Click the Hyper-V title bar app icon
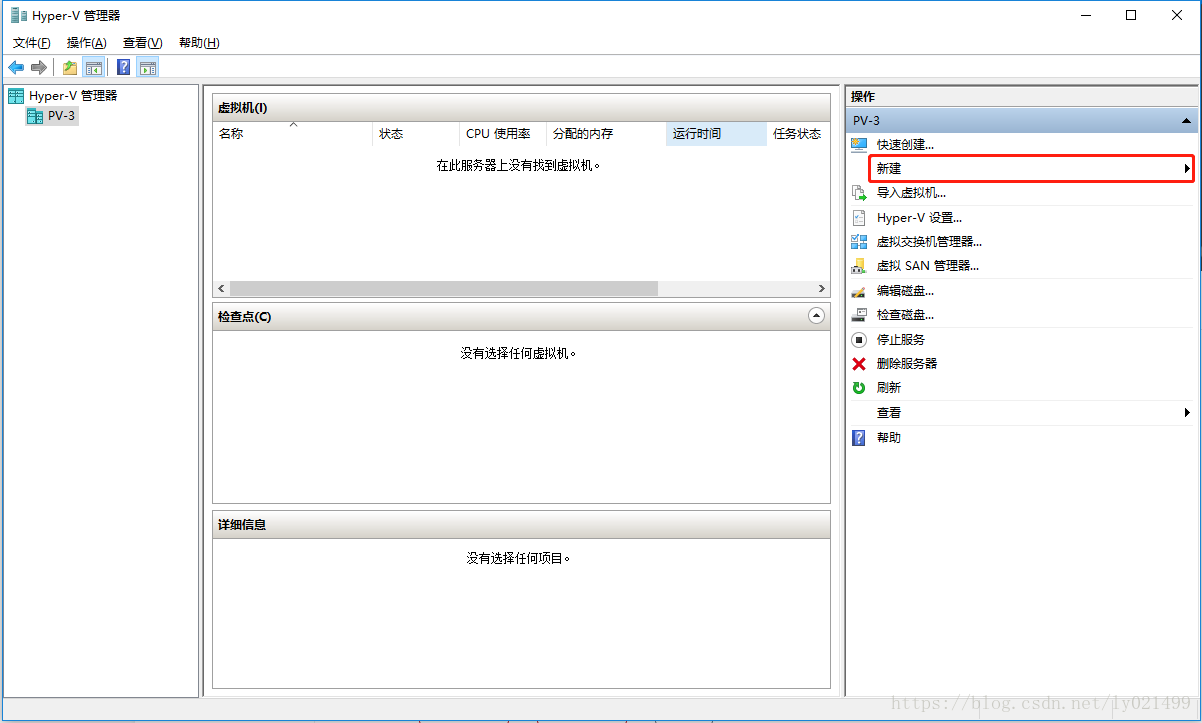This screenshot has width=1202, height=723. tap(19, 15)
